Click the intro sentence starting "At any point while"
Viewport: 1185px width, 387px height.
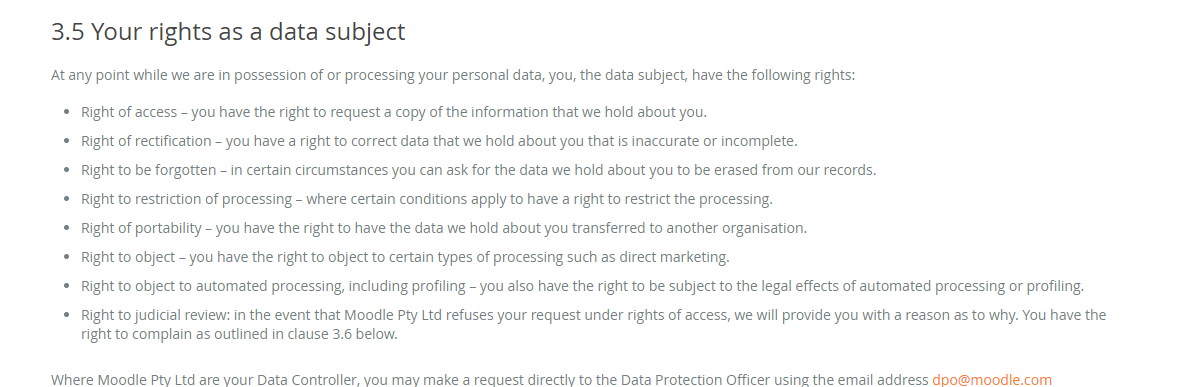click(x=453, y=76)
